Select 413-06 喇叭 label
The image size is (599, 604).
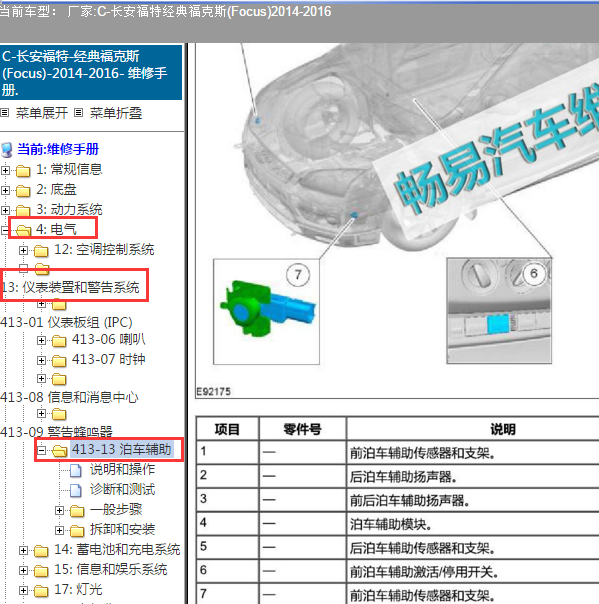109,339
